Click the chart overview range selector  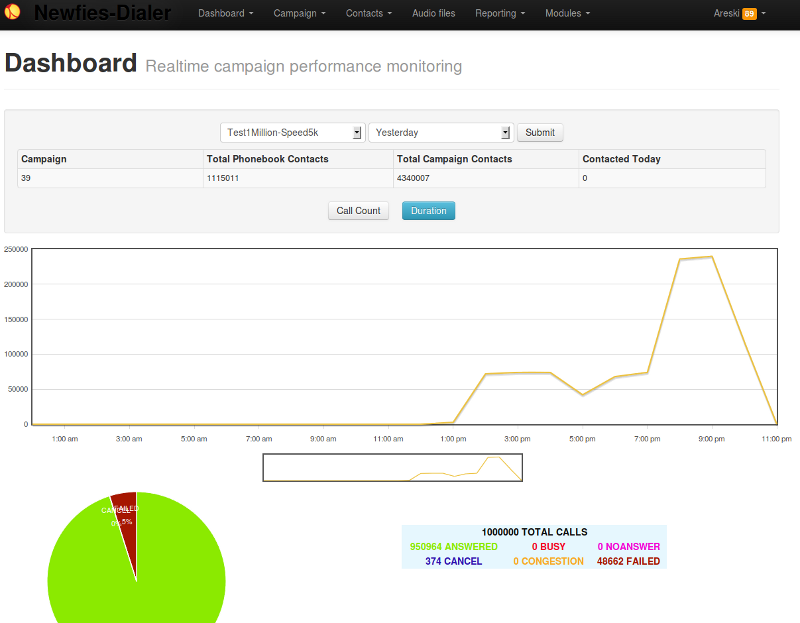[393, 467]
